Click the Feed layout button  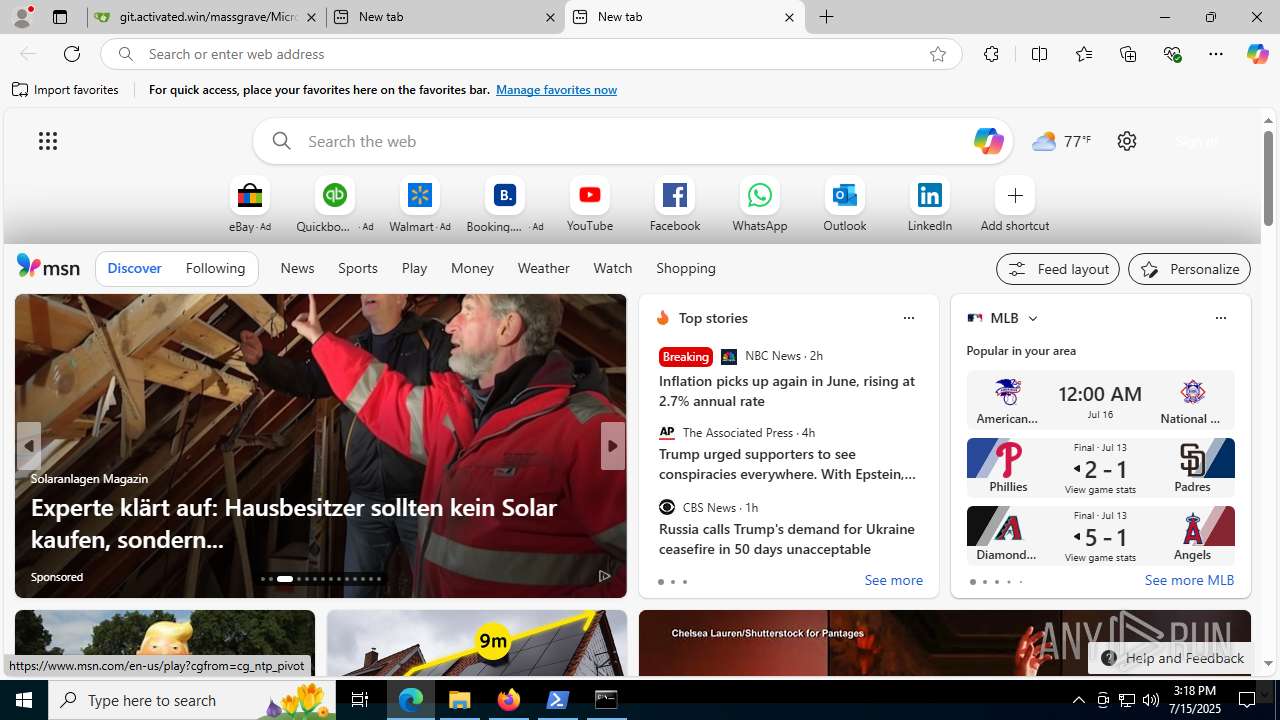(x=1057, y=269)
